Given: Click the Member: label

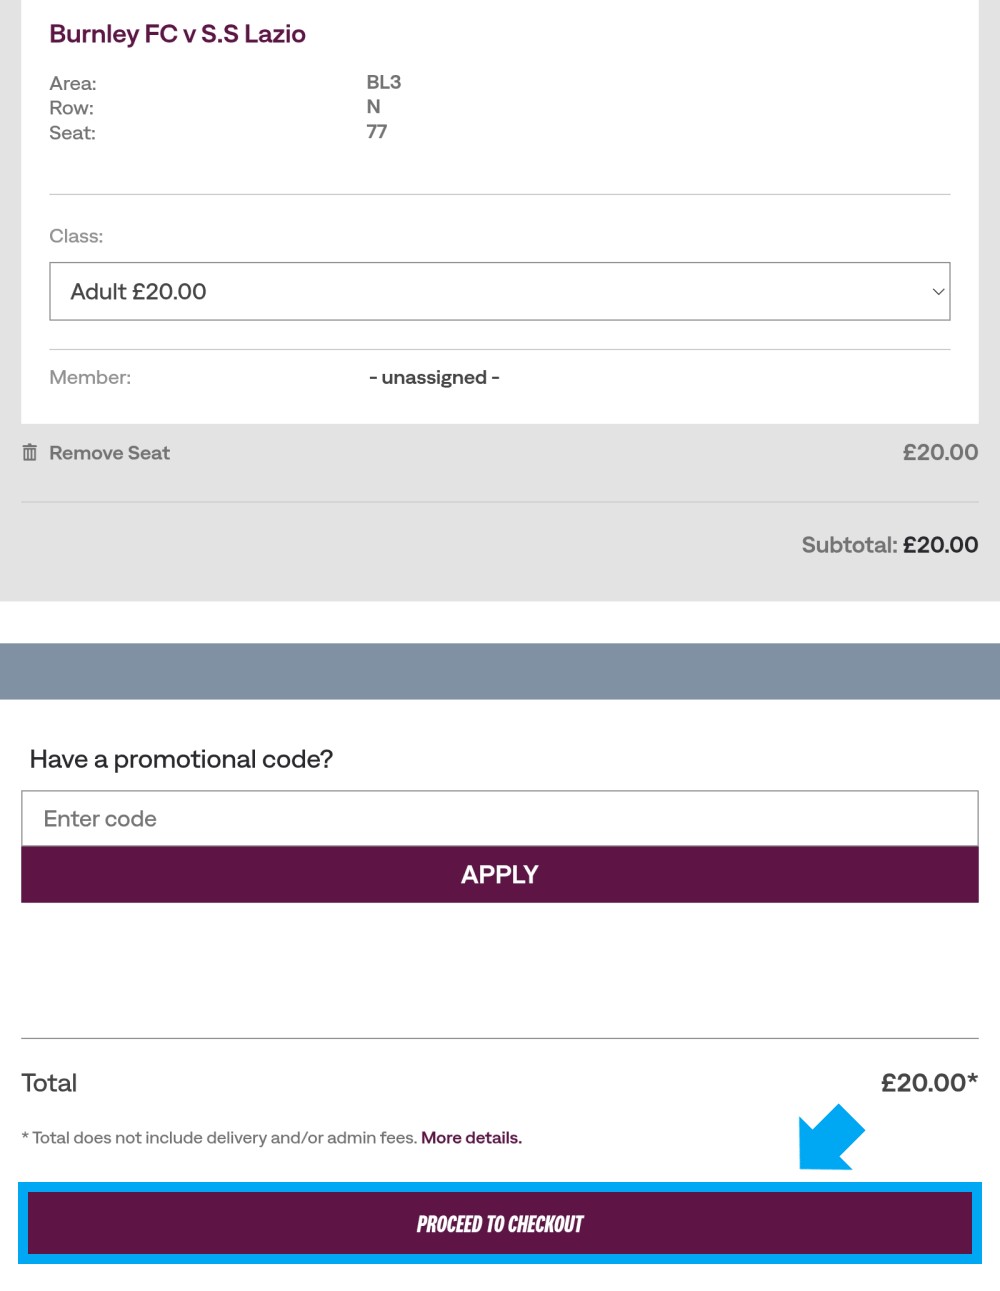Looking at the screenshot, I should click(90, 378).
